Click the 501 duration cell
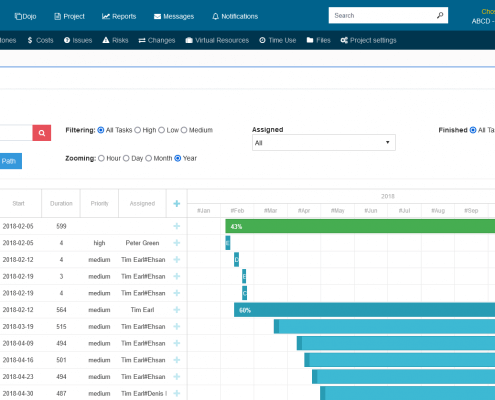The image size is (495, 400). click(x=61, y=360)
